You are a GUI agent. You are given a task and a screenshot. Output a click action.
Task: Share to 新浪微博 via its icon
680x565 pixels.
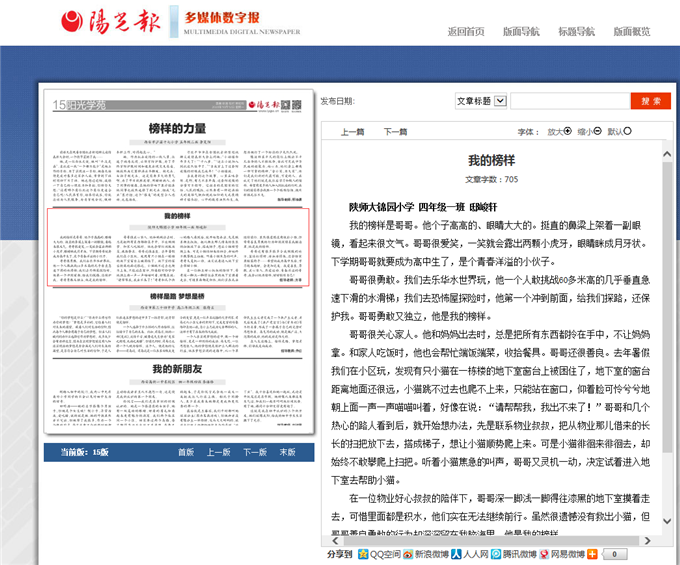pyautogui.click(x=408, y=554)
